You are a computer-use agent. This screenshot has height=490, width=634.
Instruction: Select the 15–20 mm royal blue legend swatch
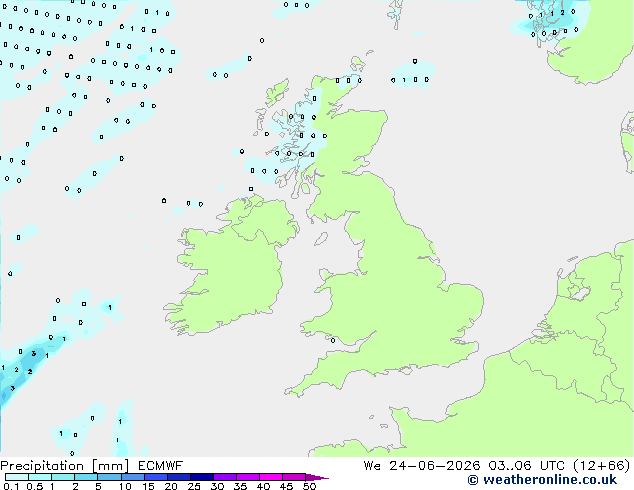tap(156, 477)
